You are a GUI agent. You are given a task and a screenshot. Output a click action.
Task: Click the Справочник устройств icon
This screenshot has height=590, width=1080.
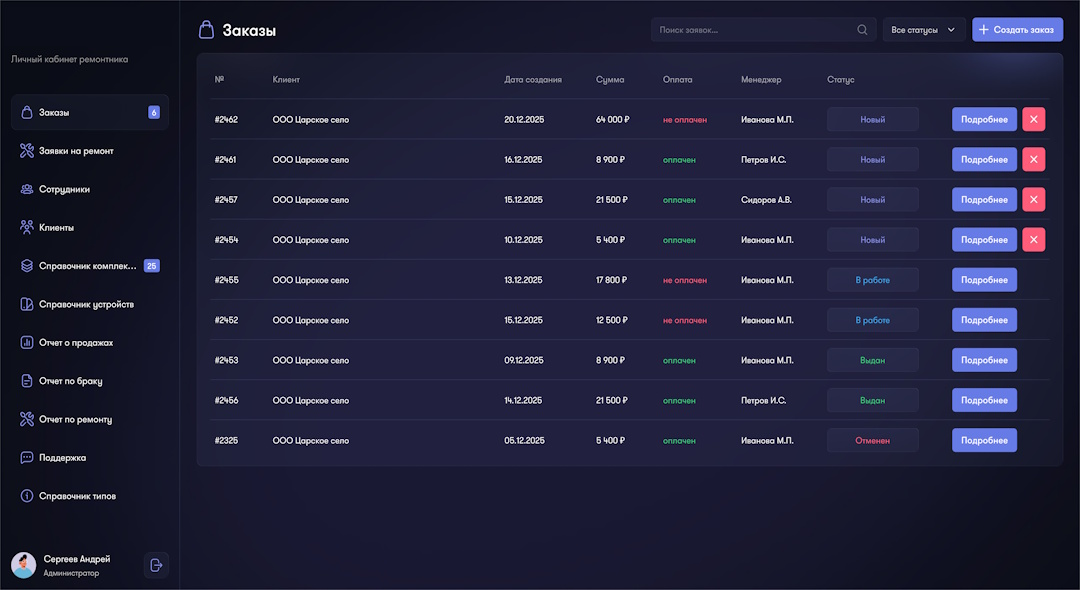click(x=27, y=304)
